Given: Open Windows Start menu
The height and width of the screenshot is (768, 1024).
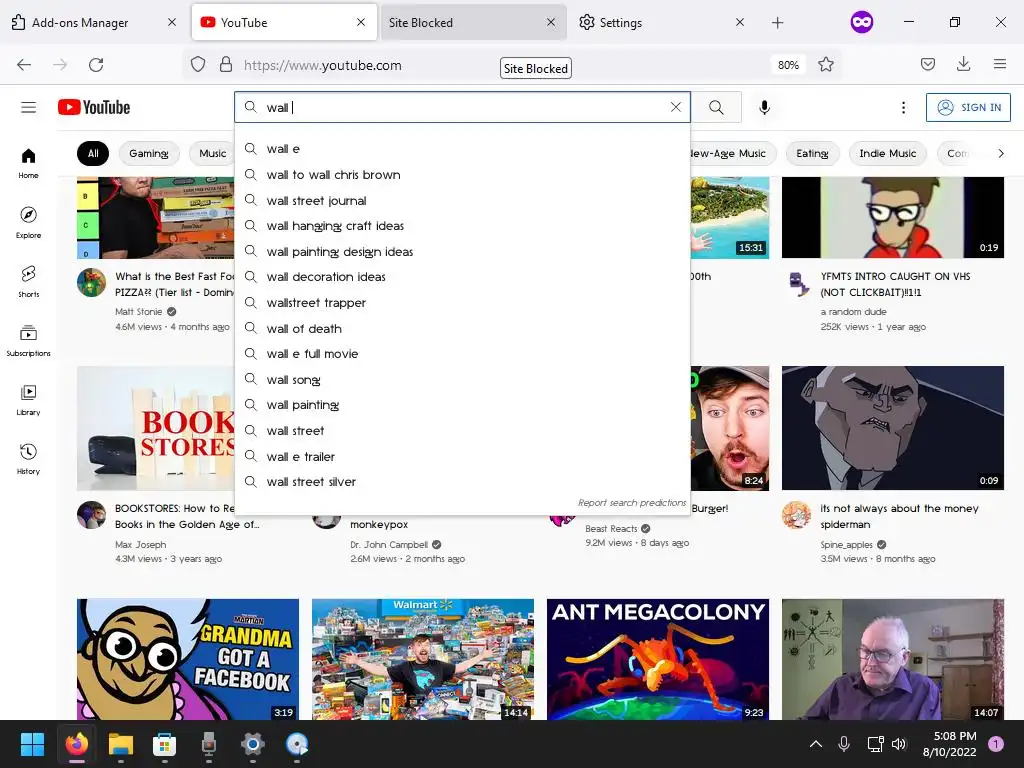Looking at the screenshot, I should [32, 744].
